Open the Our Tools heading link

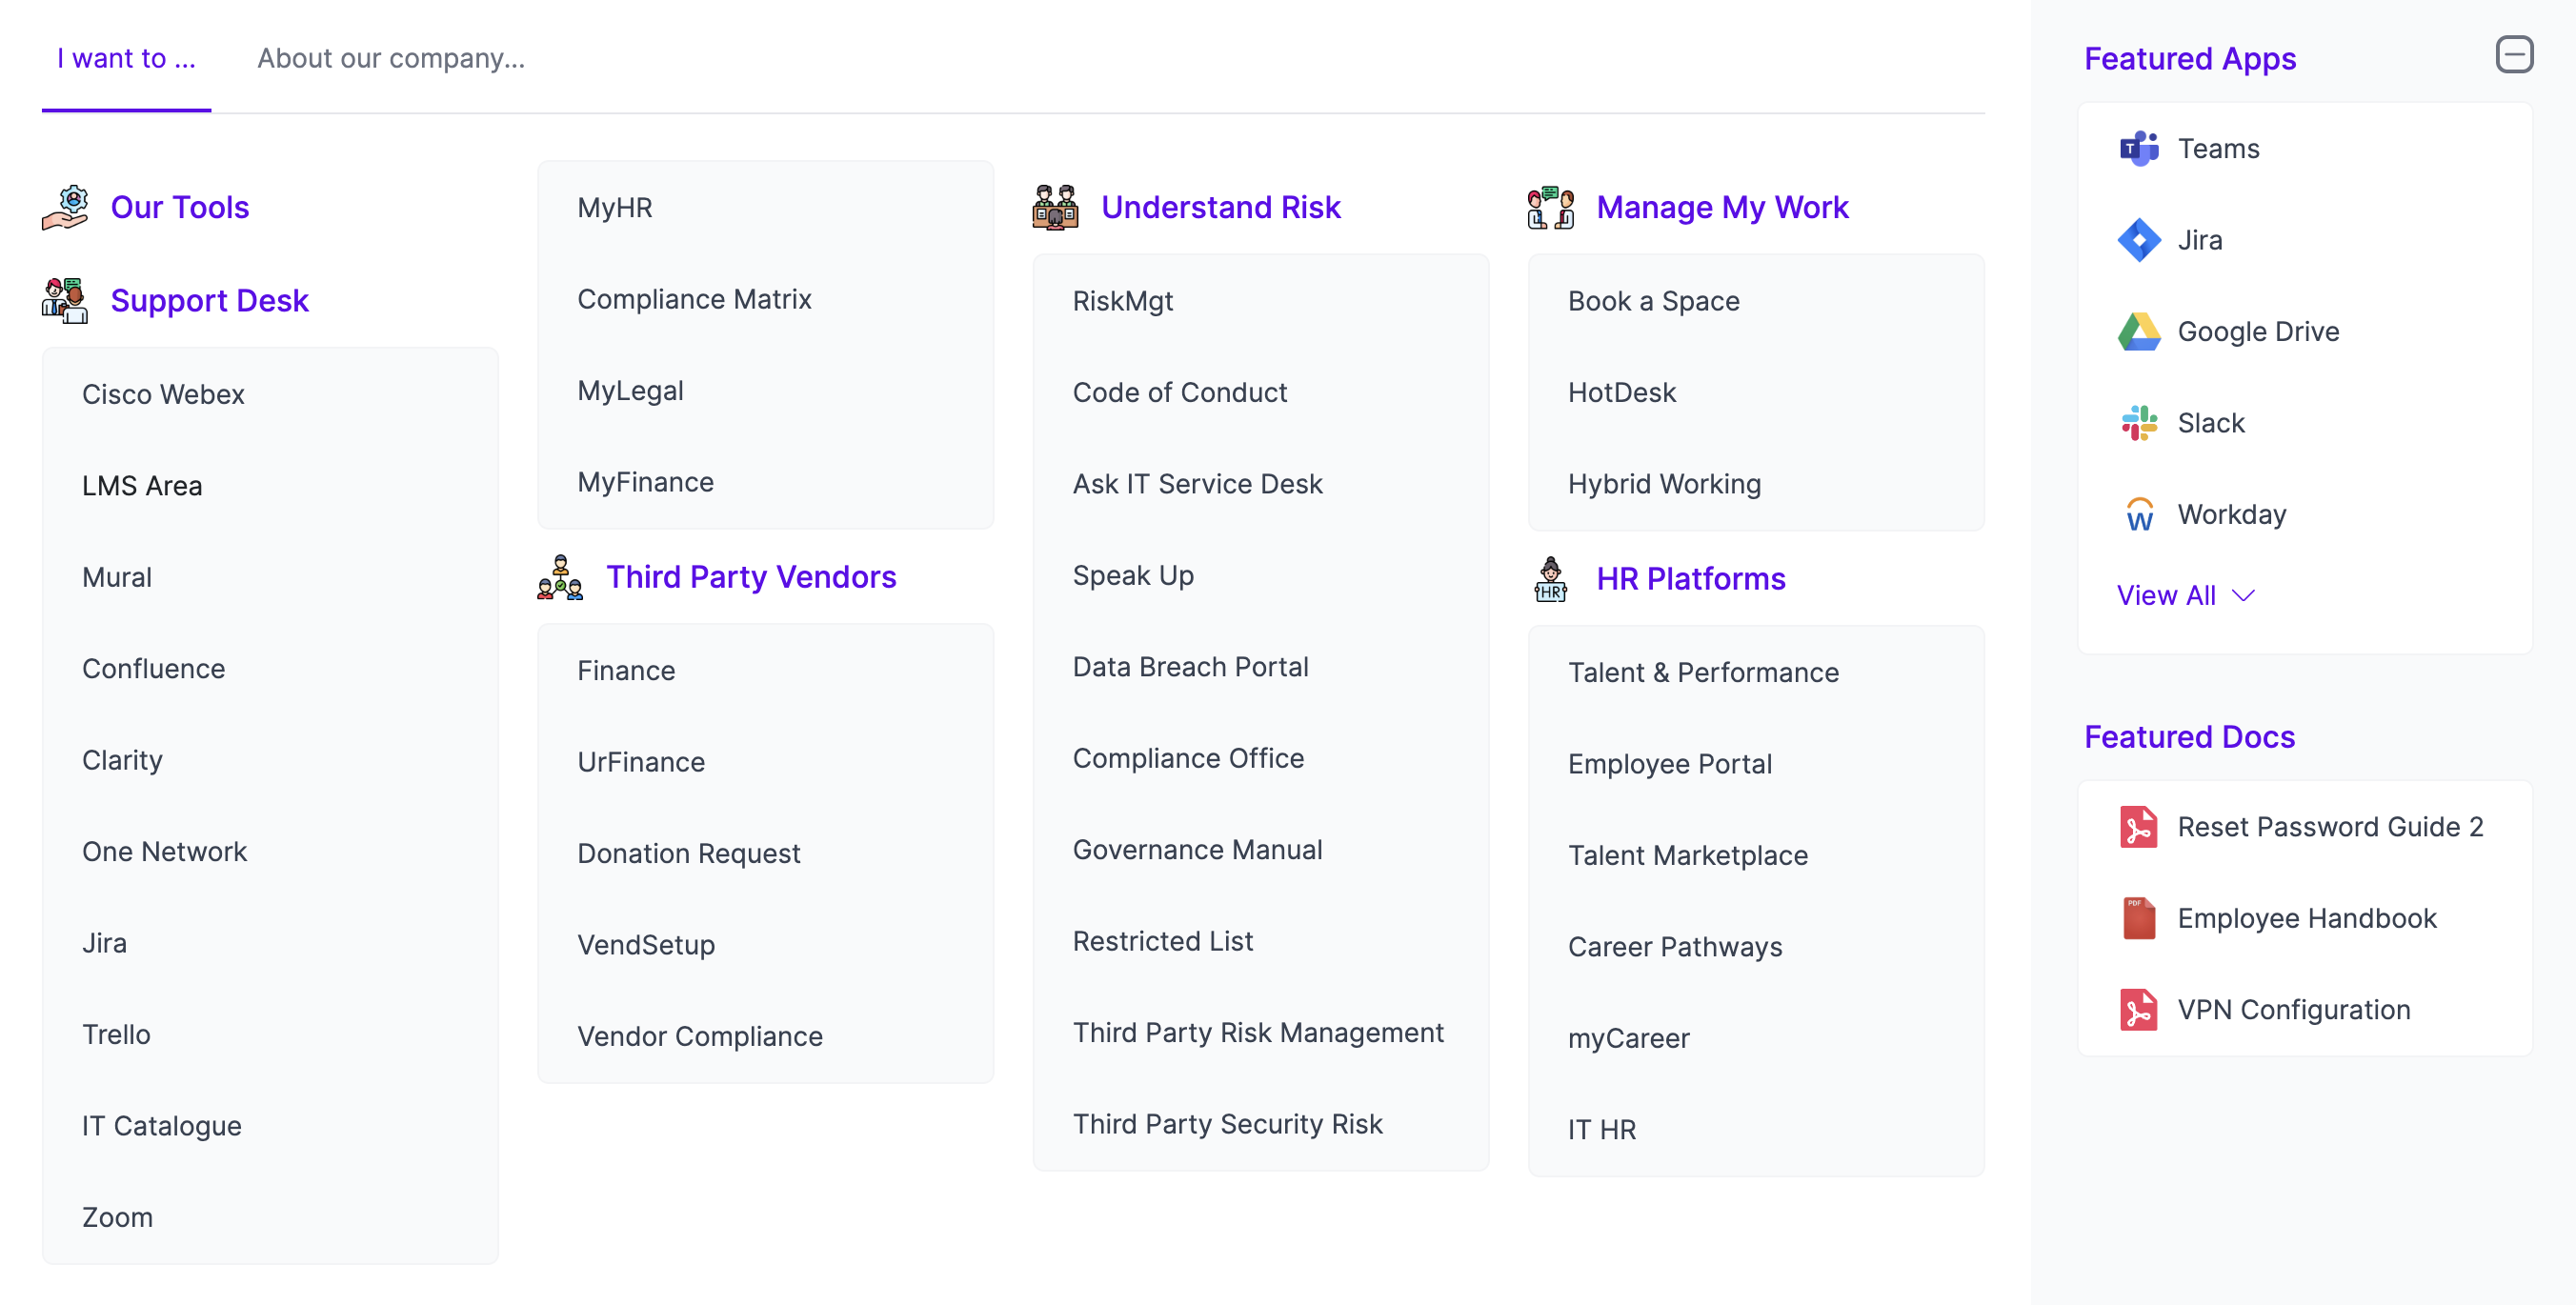(180, 208)
